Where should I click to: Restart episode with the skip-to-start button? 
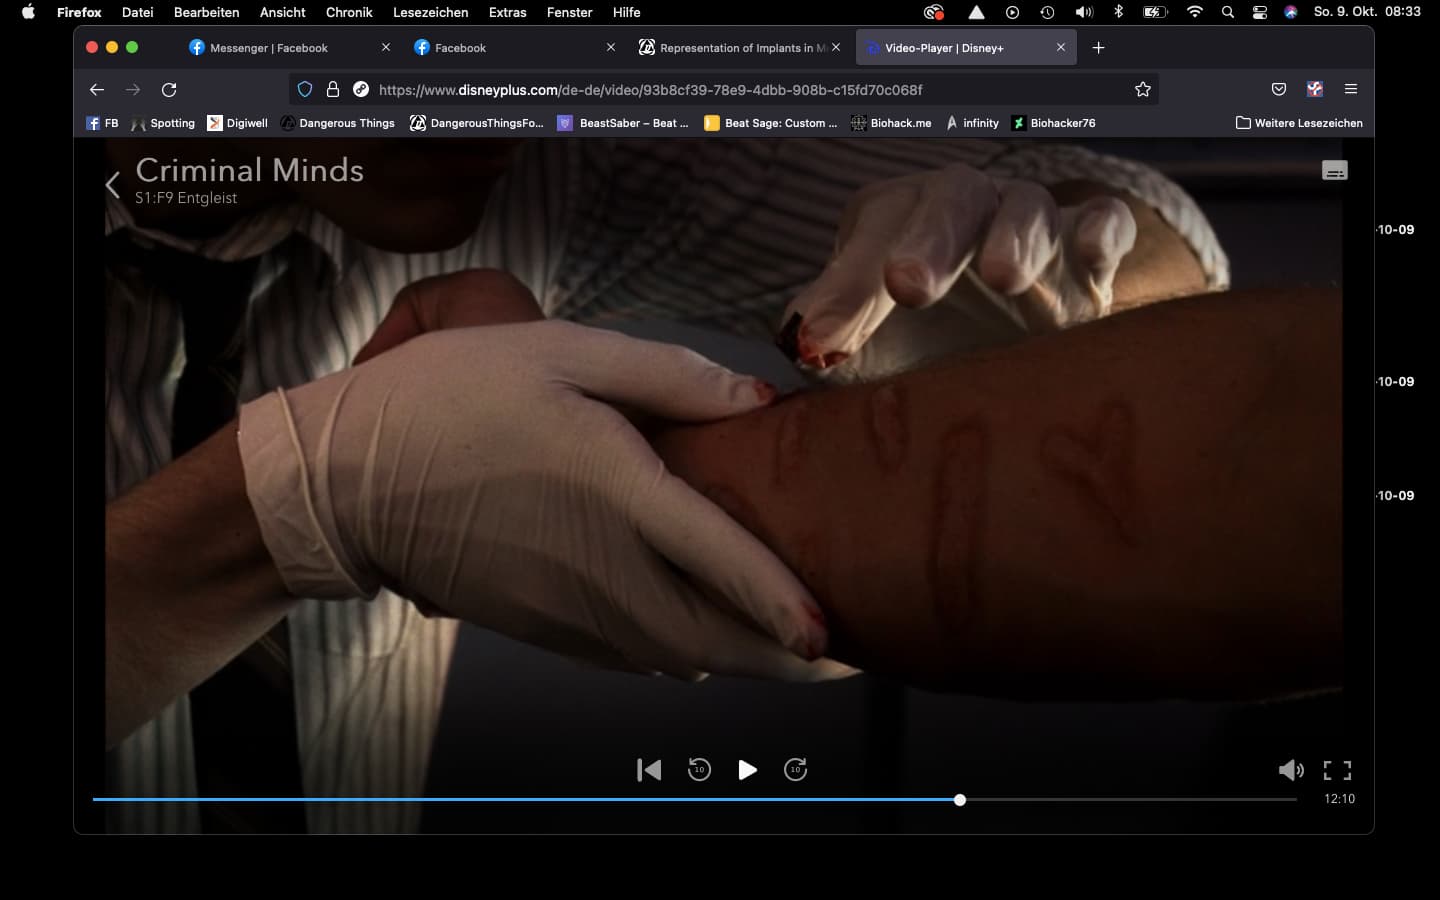(x=649, y=770)
